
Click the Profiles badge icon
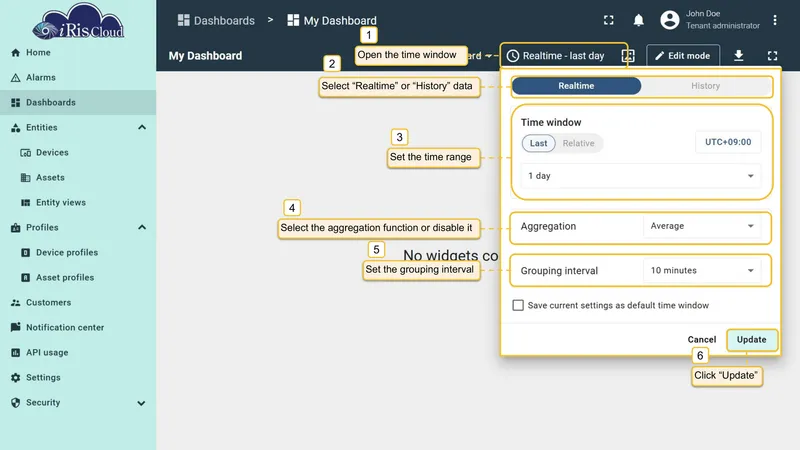click(x=16, y=228)
